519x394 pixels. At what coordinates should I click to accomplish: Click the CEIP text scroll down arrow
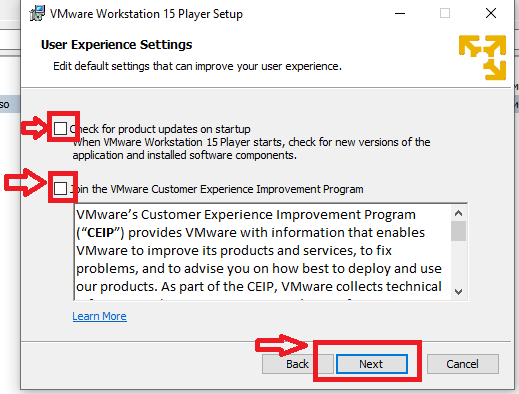coord(459,292)
